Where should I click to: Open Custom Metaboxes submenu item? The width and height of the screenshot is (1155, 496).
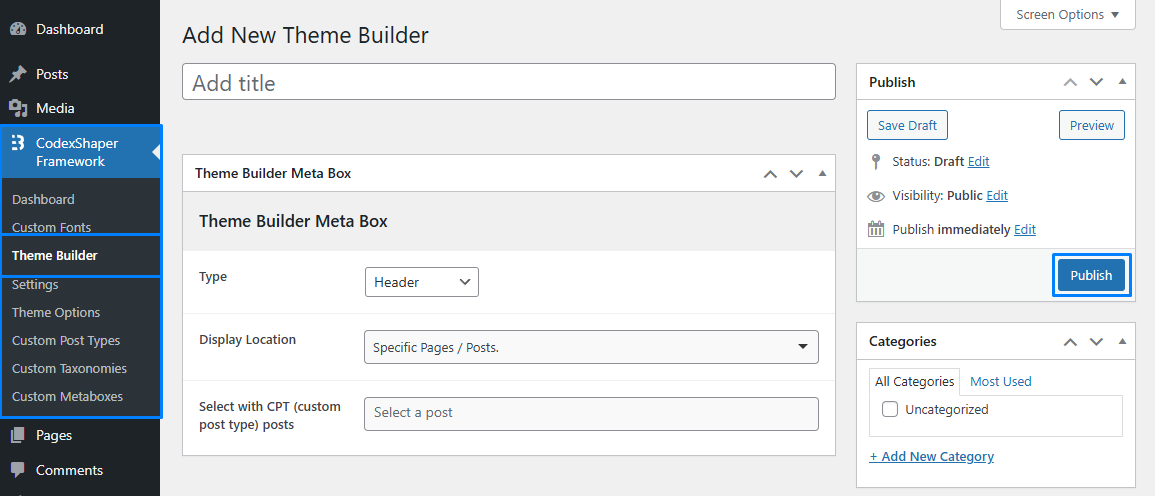pyautogui.click(x=67, y=397)
